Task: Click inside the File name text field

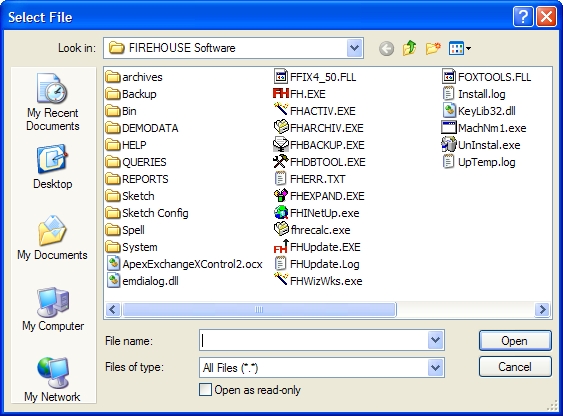Action: pos(314,340)
